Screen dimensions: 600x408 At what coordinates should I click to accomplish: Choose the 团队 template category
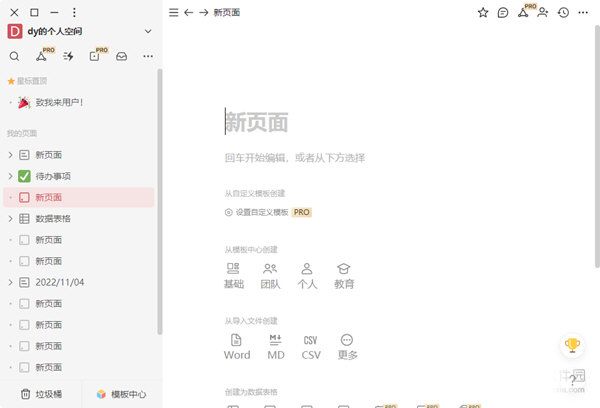point(270,276)
